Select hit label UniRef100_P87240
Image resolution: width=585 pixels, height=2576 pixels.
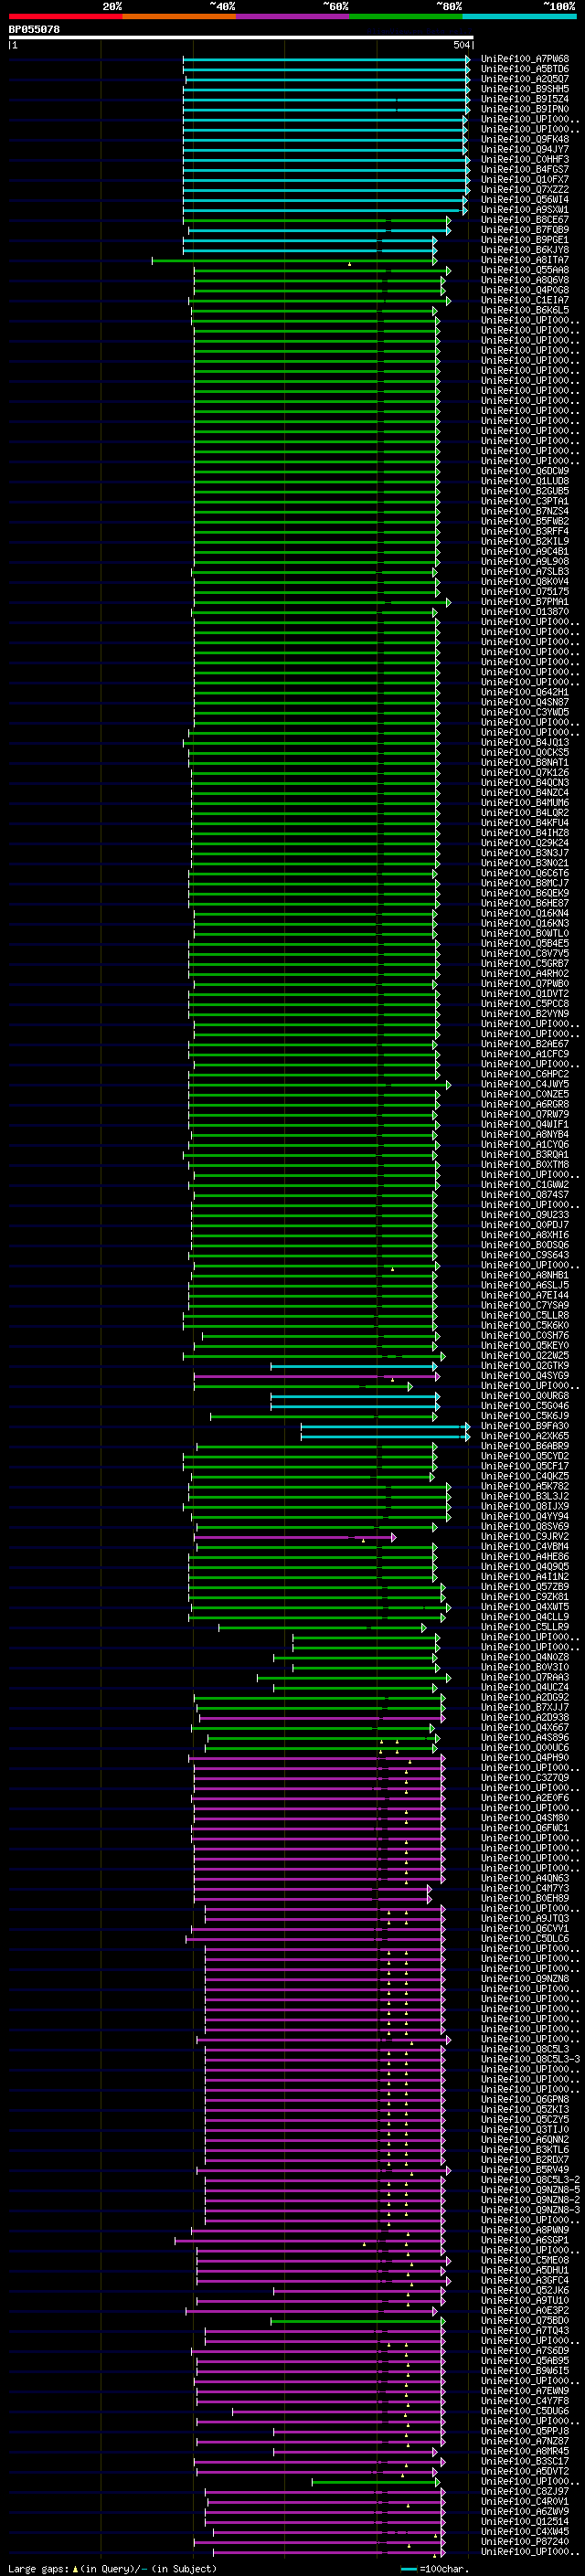[x=525, y=2541]
